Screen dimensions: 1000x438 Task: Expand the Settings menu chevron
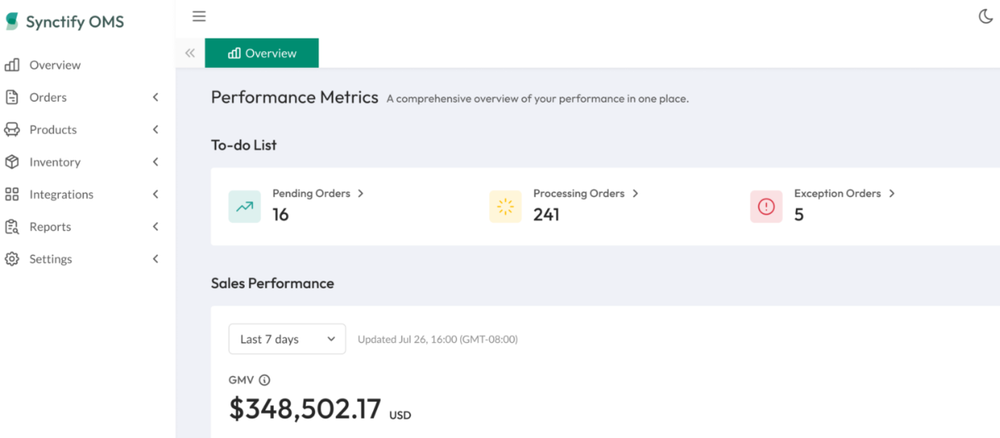pyautogui.click(x=156, y=259)
